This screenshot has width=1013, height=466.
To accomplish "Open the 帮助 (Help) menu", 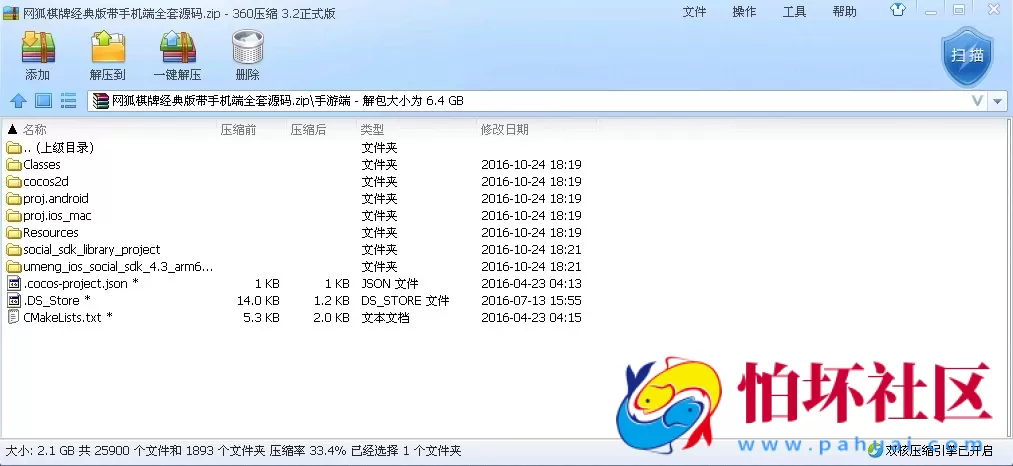I will point(844,12).
